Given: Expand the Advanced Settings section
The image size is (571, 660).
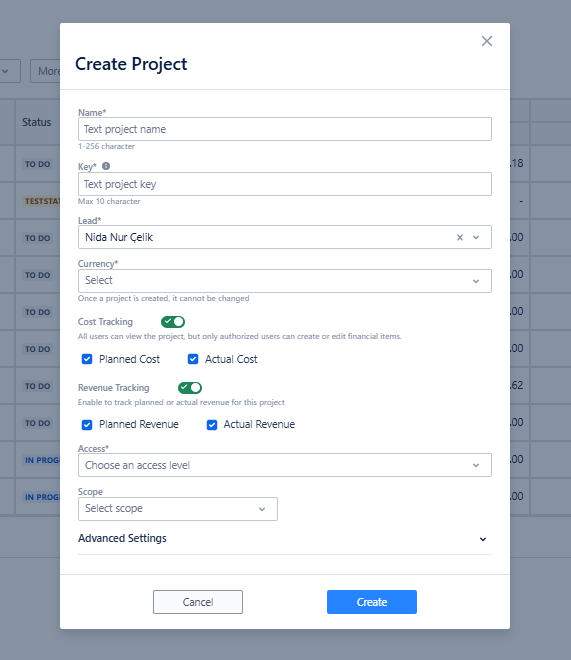Looking at the screenshot, I should point(285,539).
